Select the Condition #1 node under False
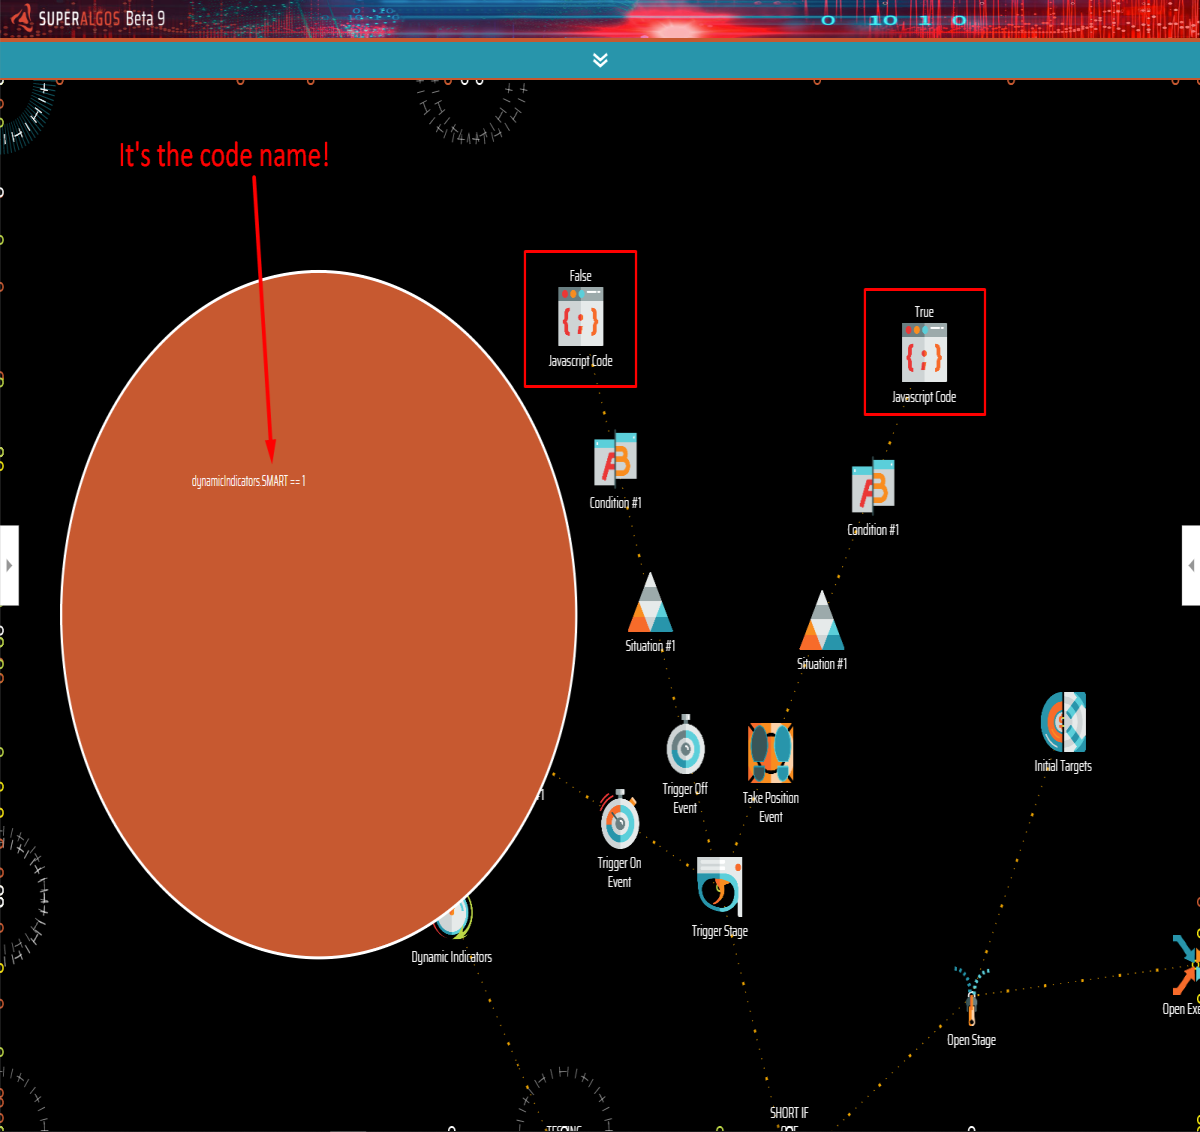The image size is (1200, 1132). tap(616, 459)
